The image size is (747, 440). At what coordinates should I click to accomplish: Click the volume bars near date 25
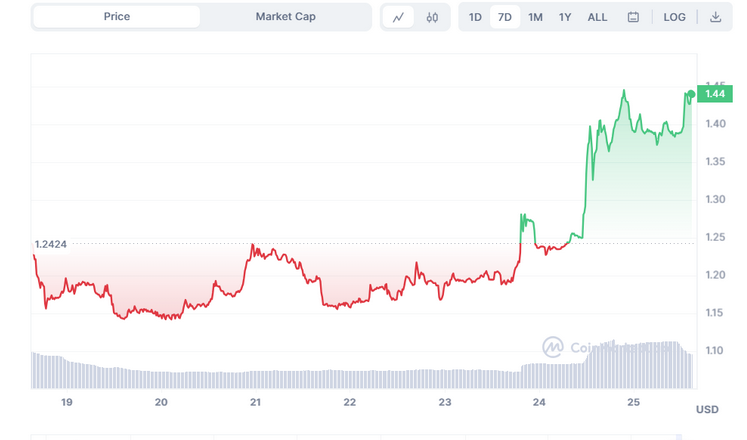tap(634, 364)
